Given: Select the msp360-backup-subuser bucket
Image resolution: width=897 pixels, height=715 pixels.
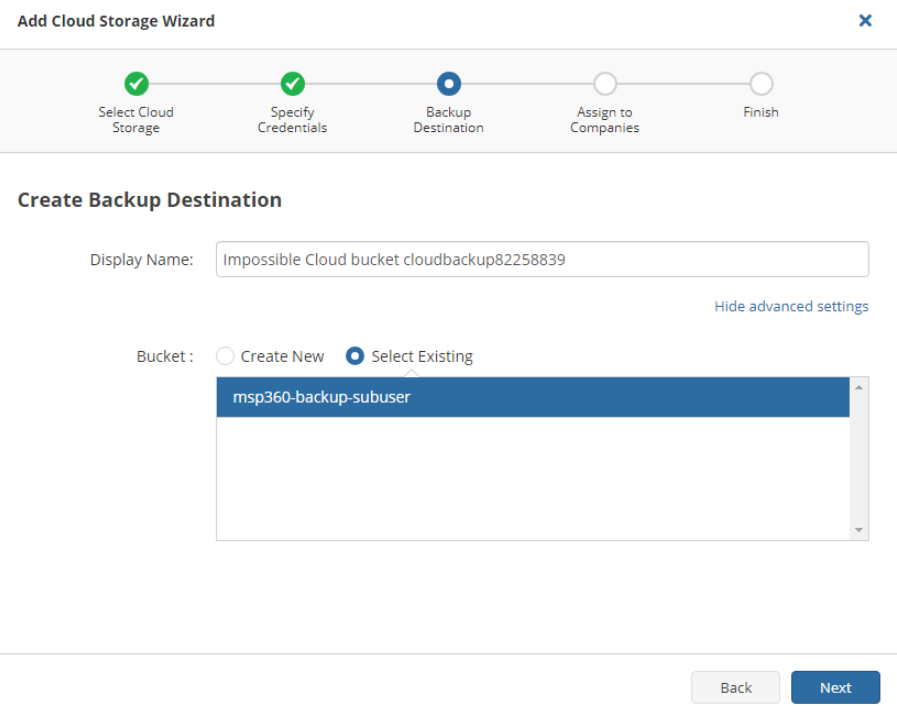Looking at the screenshot, I should click(533, 397).
